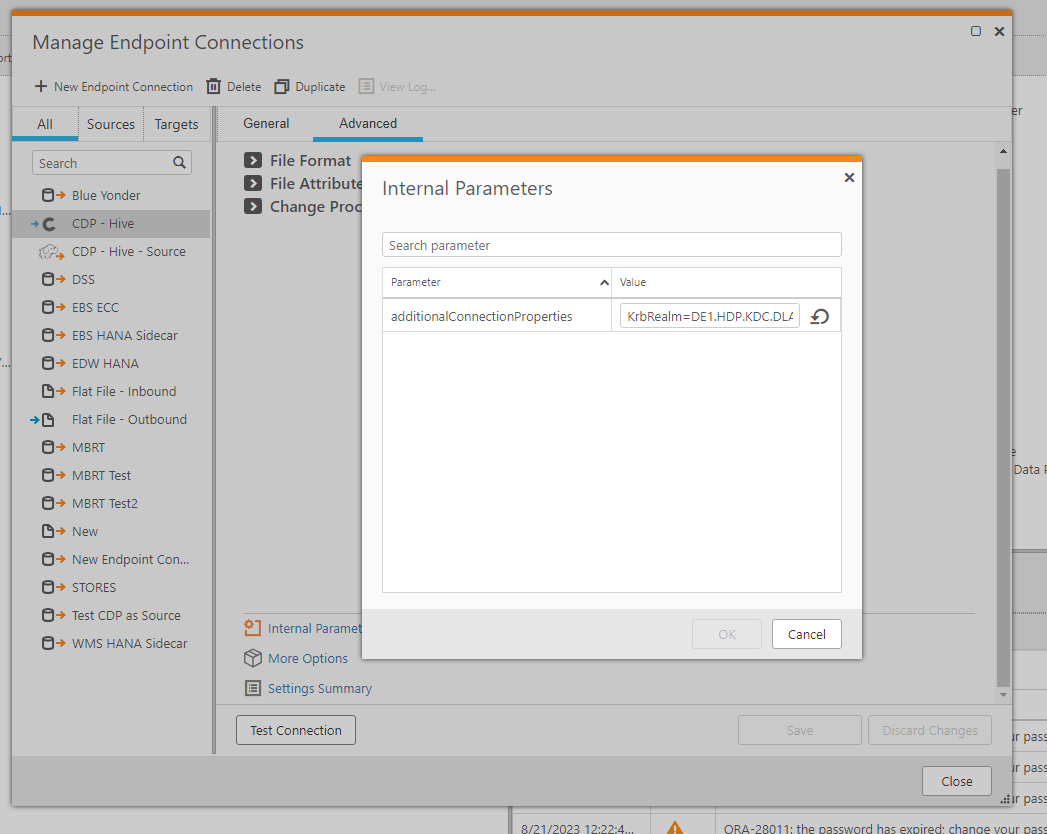Show the Targets tab
Screen dimensions: 1047x834
pos(177,125)
